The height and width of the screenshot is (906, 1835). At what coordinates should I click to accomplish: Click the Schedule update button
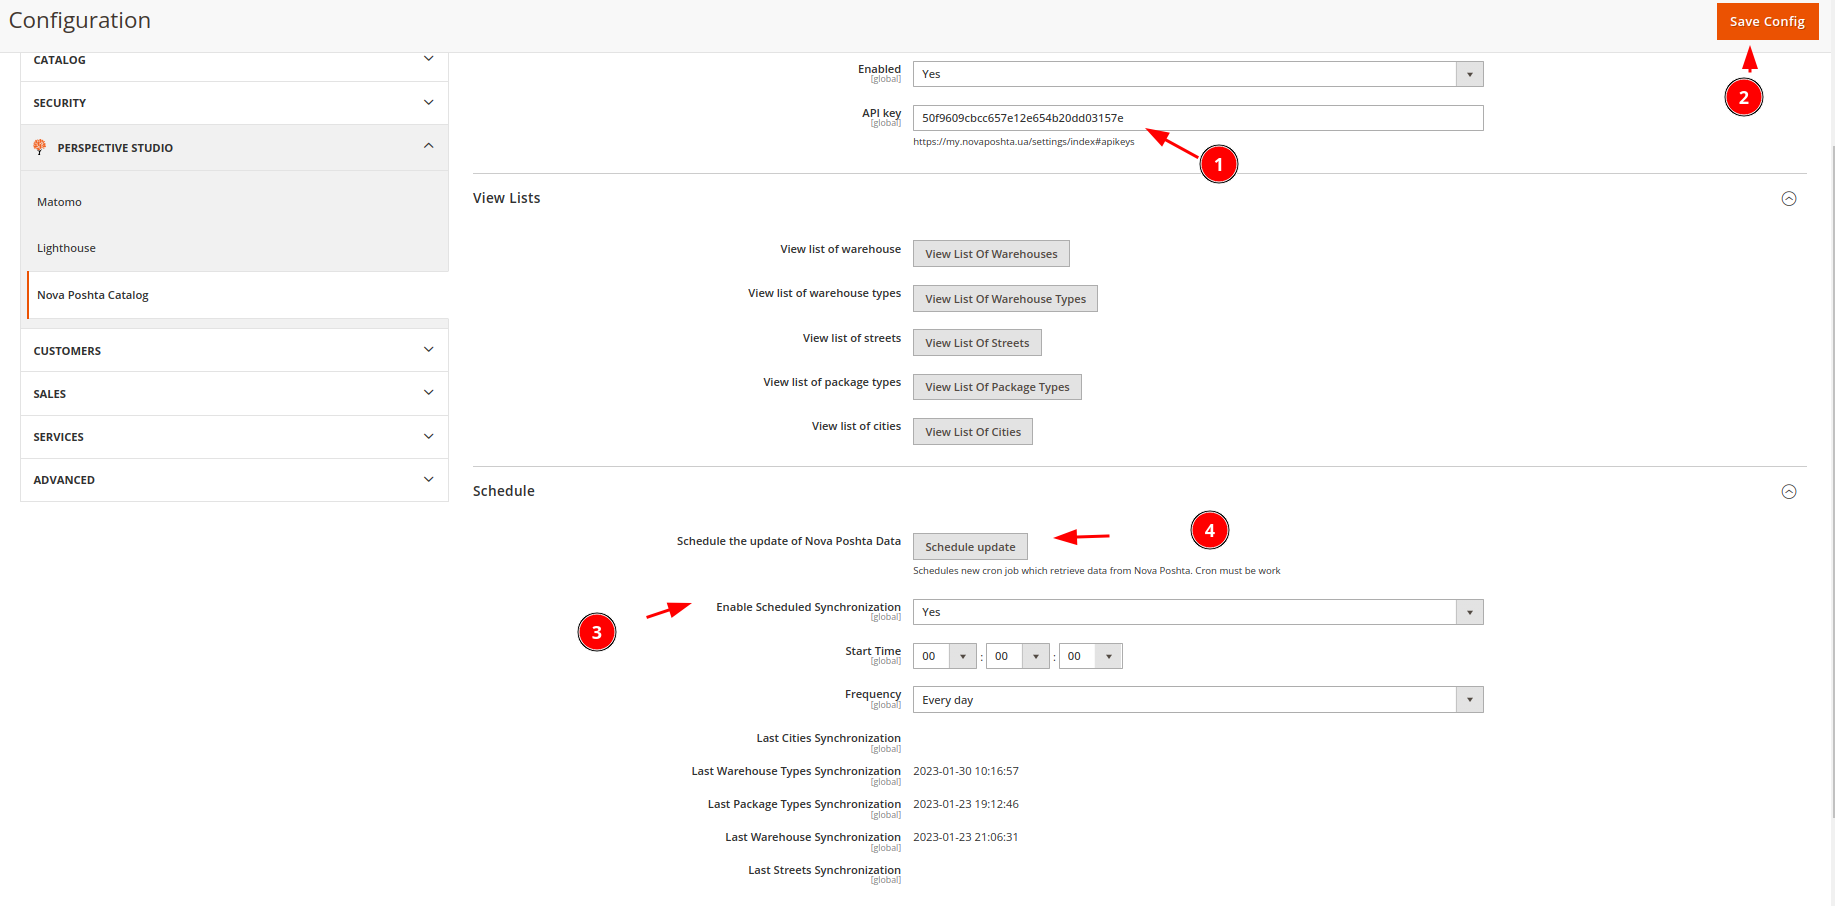click(970, 547)
